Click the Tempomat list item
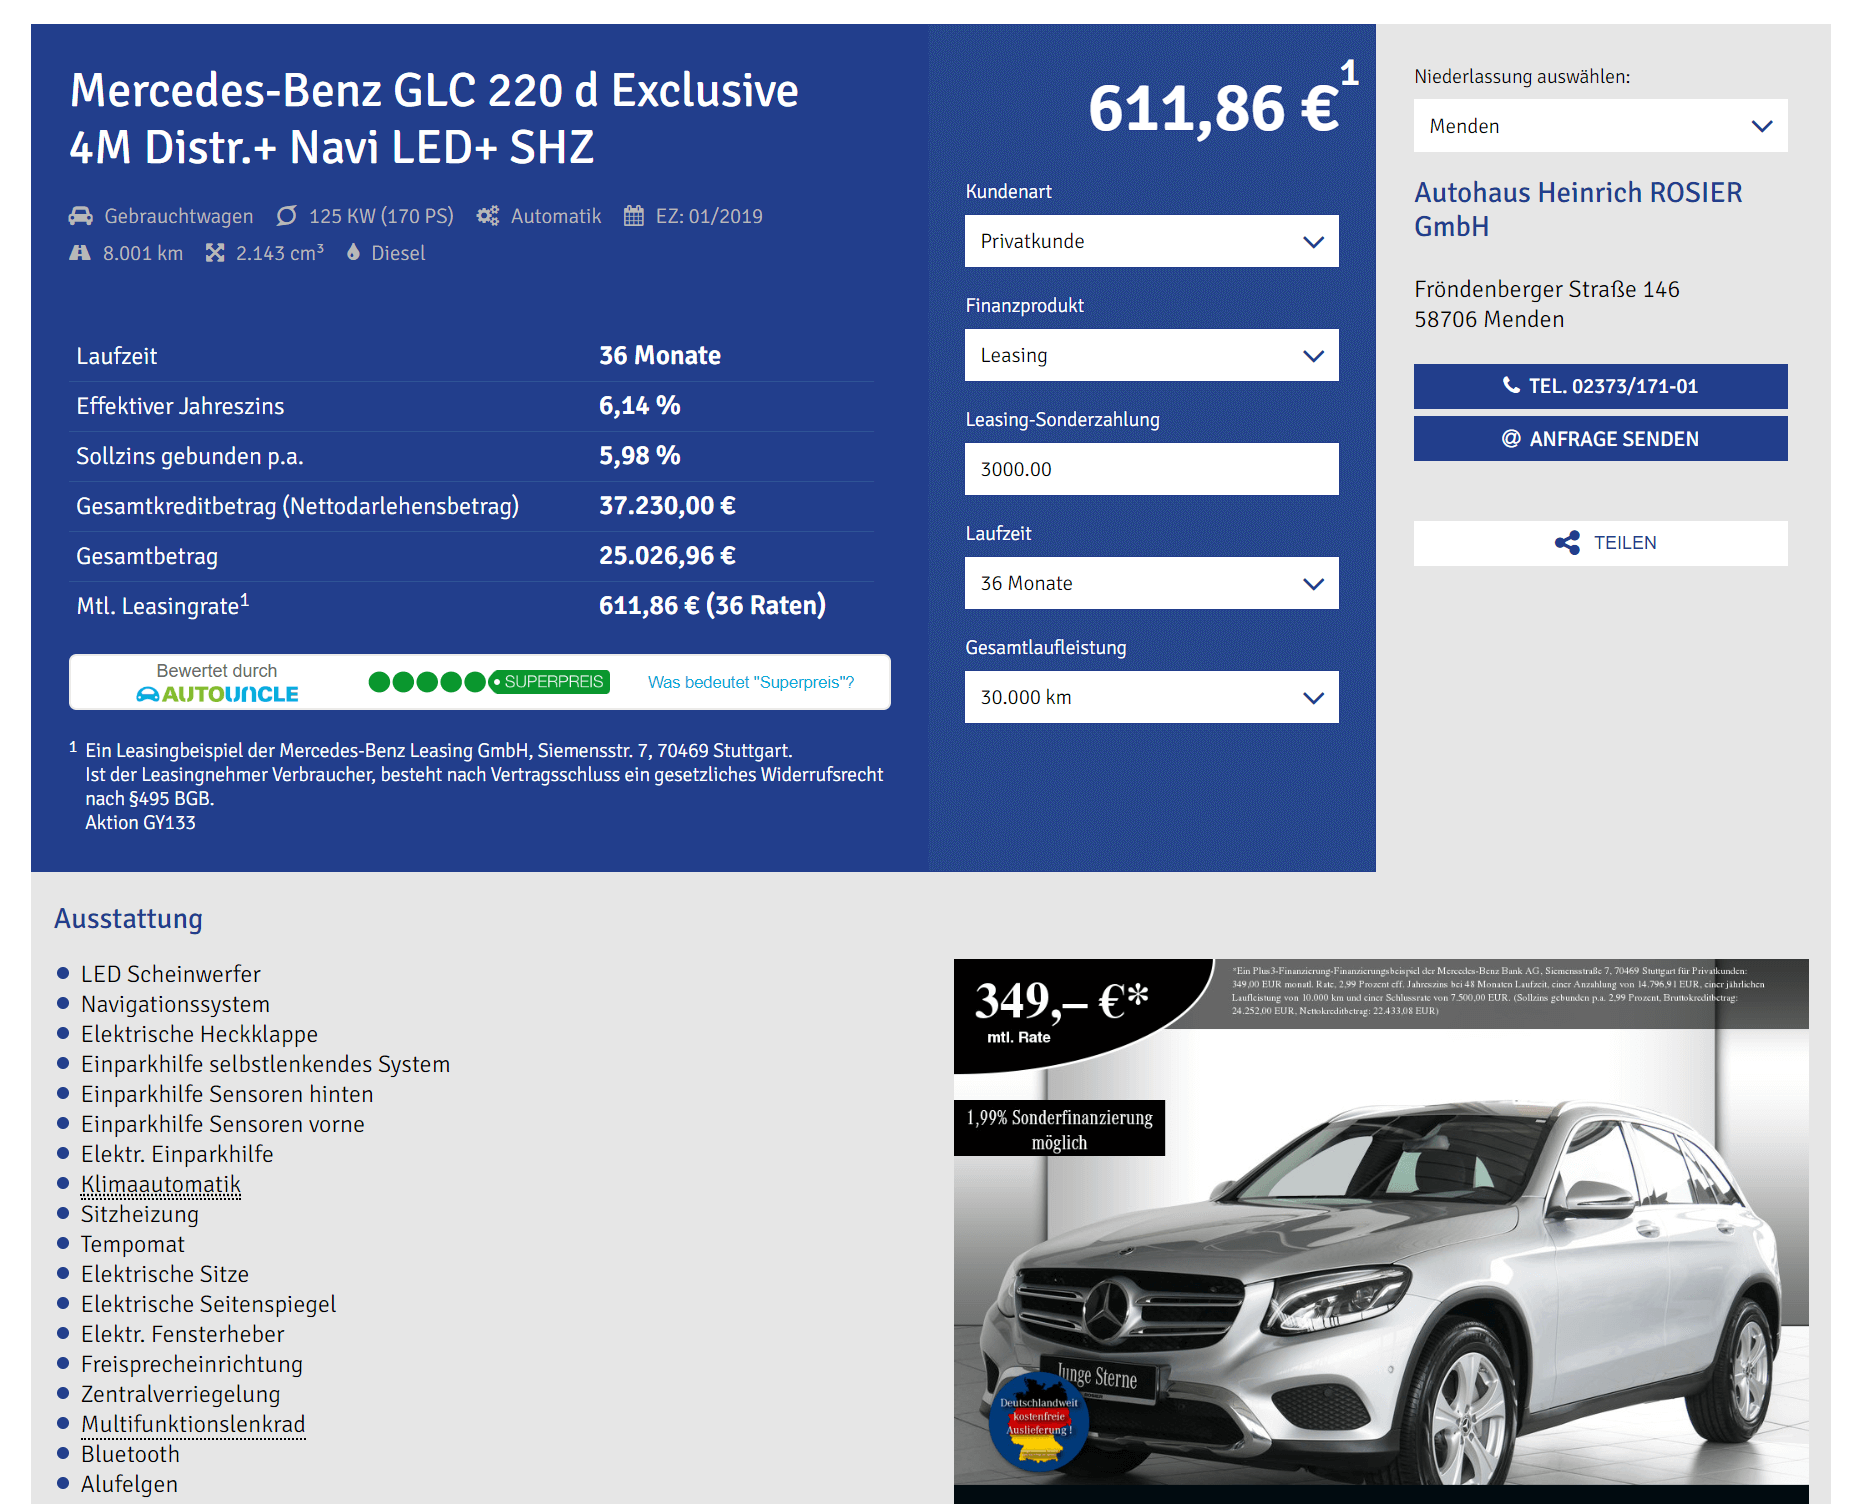Image resolution: width=1862 pixels, height=1504 pixels. (133, 1244)
